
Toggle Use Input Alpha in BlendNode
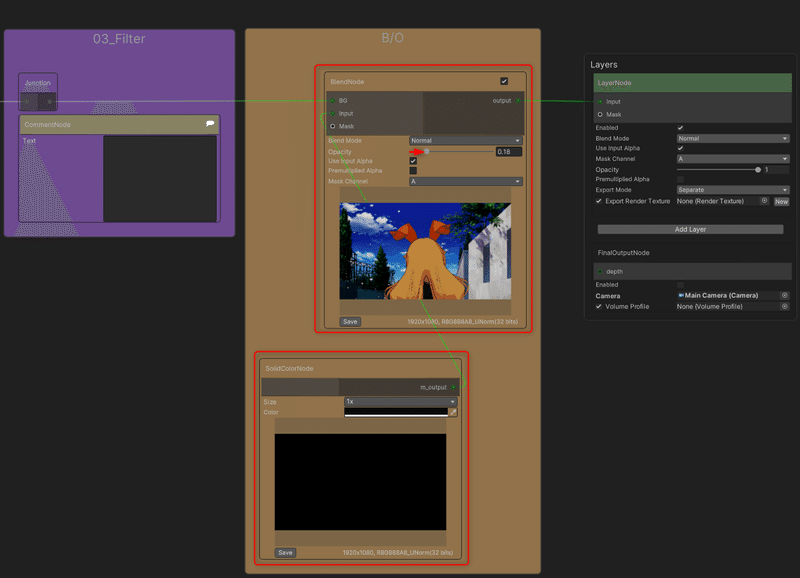(413, 161)
